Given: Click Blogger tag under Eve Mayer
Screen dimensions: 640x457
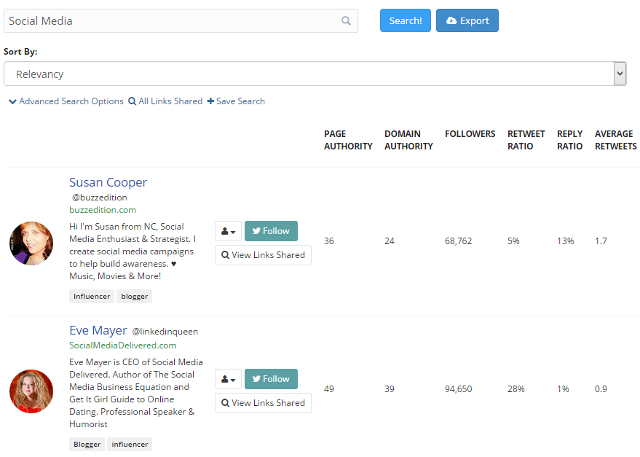Looking at the screenshot, I should [x=87, y=444].
